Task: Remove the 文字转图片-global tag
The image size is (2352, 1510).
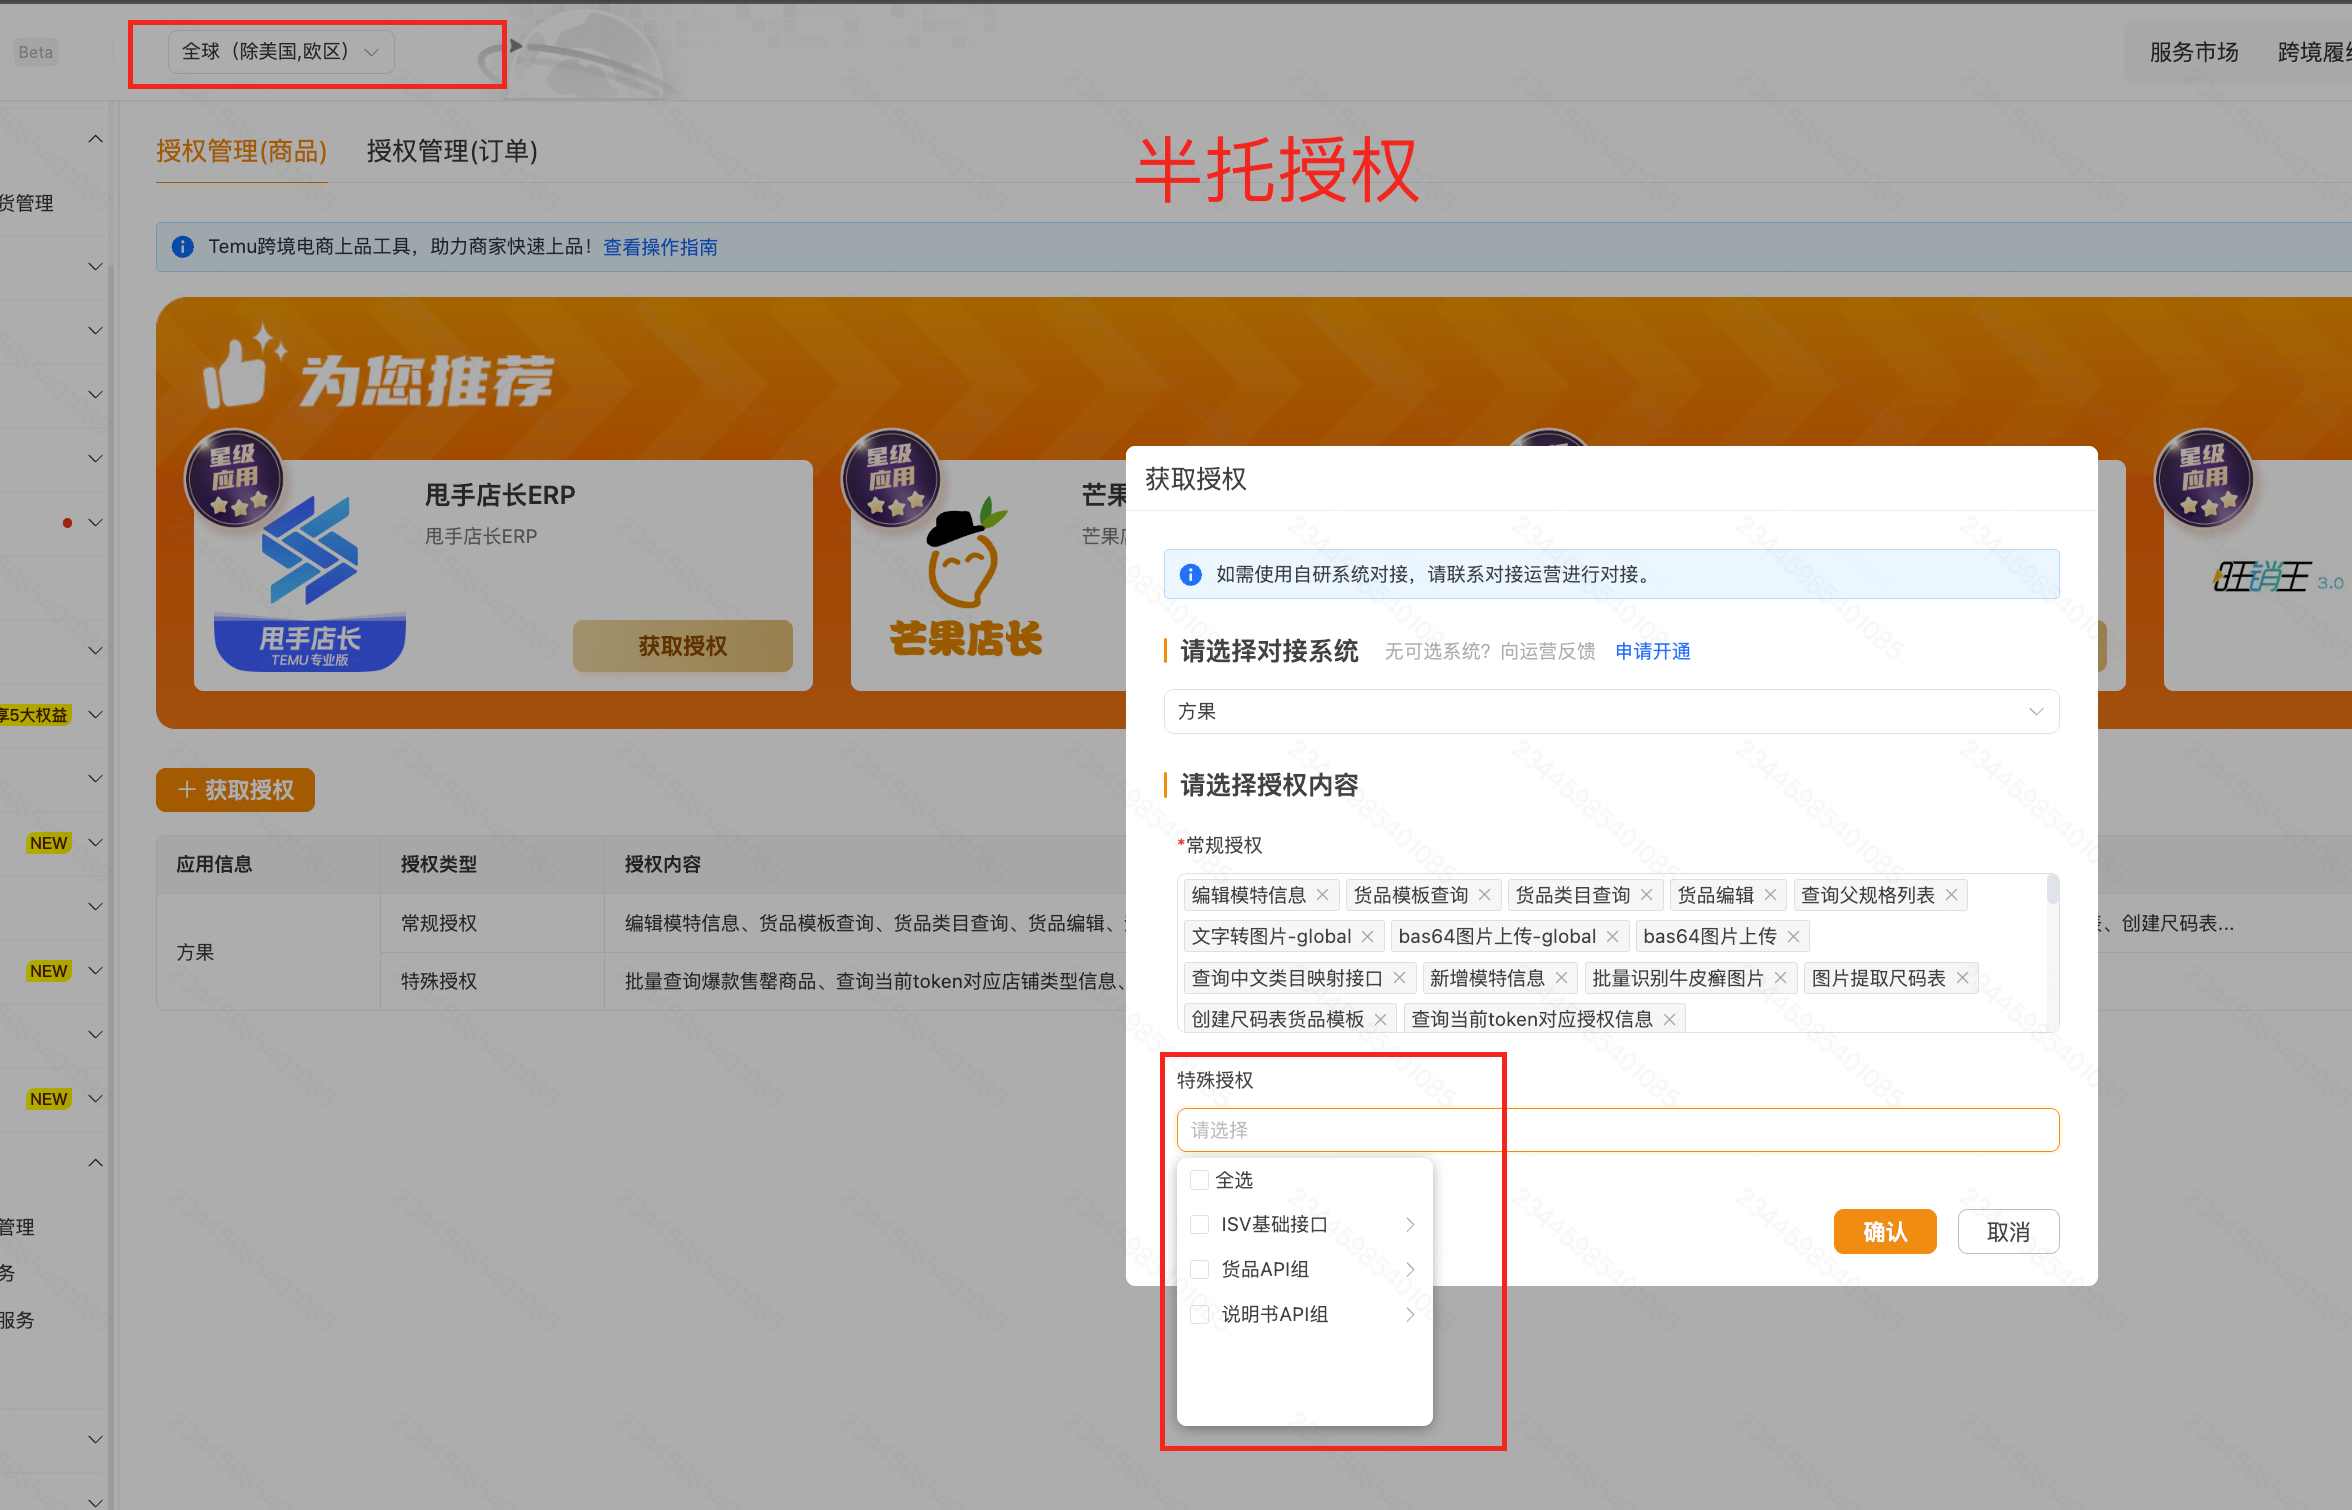Action: (x=1367, y=937)
